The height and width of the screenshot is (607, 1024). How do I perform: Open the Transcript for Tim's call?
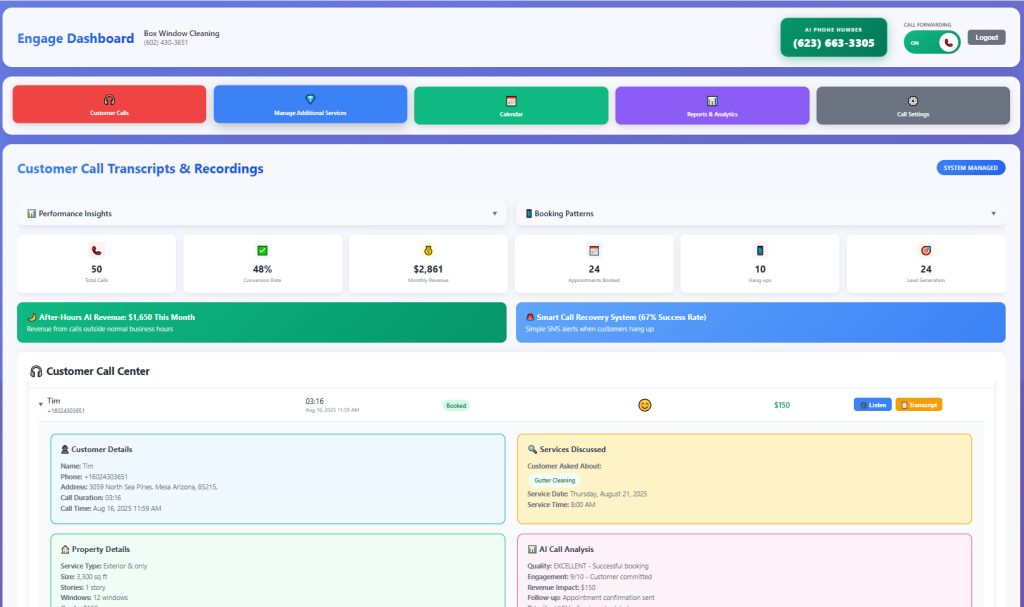918,405
